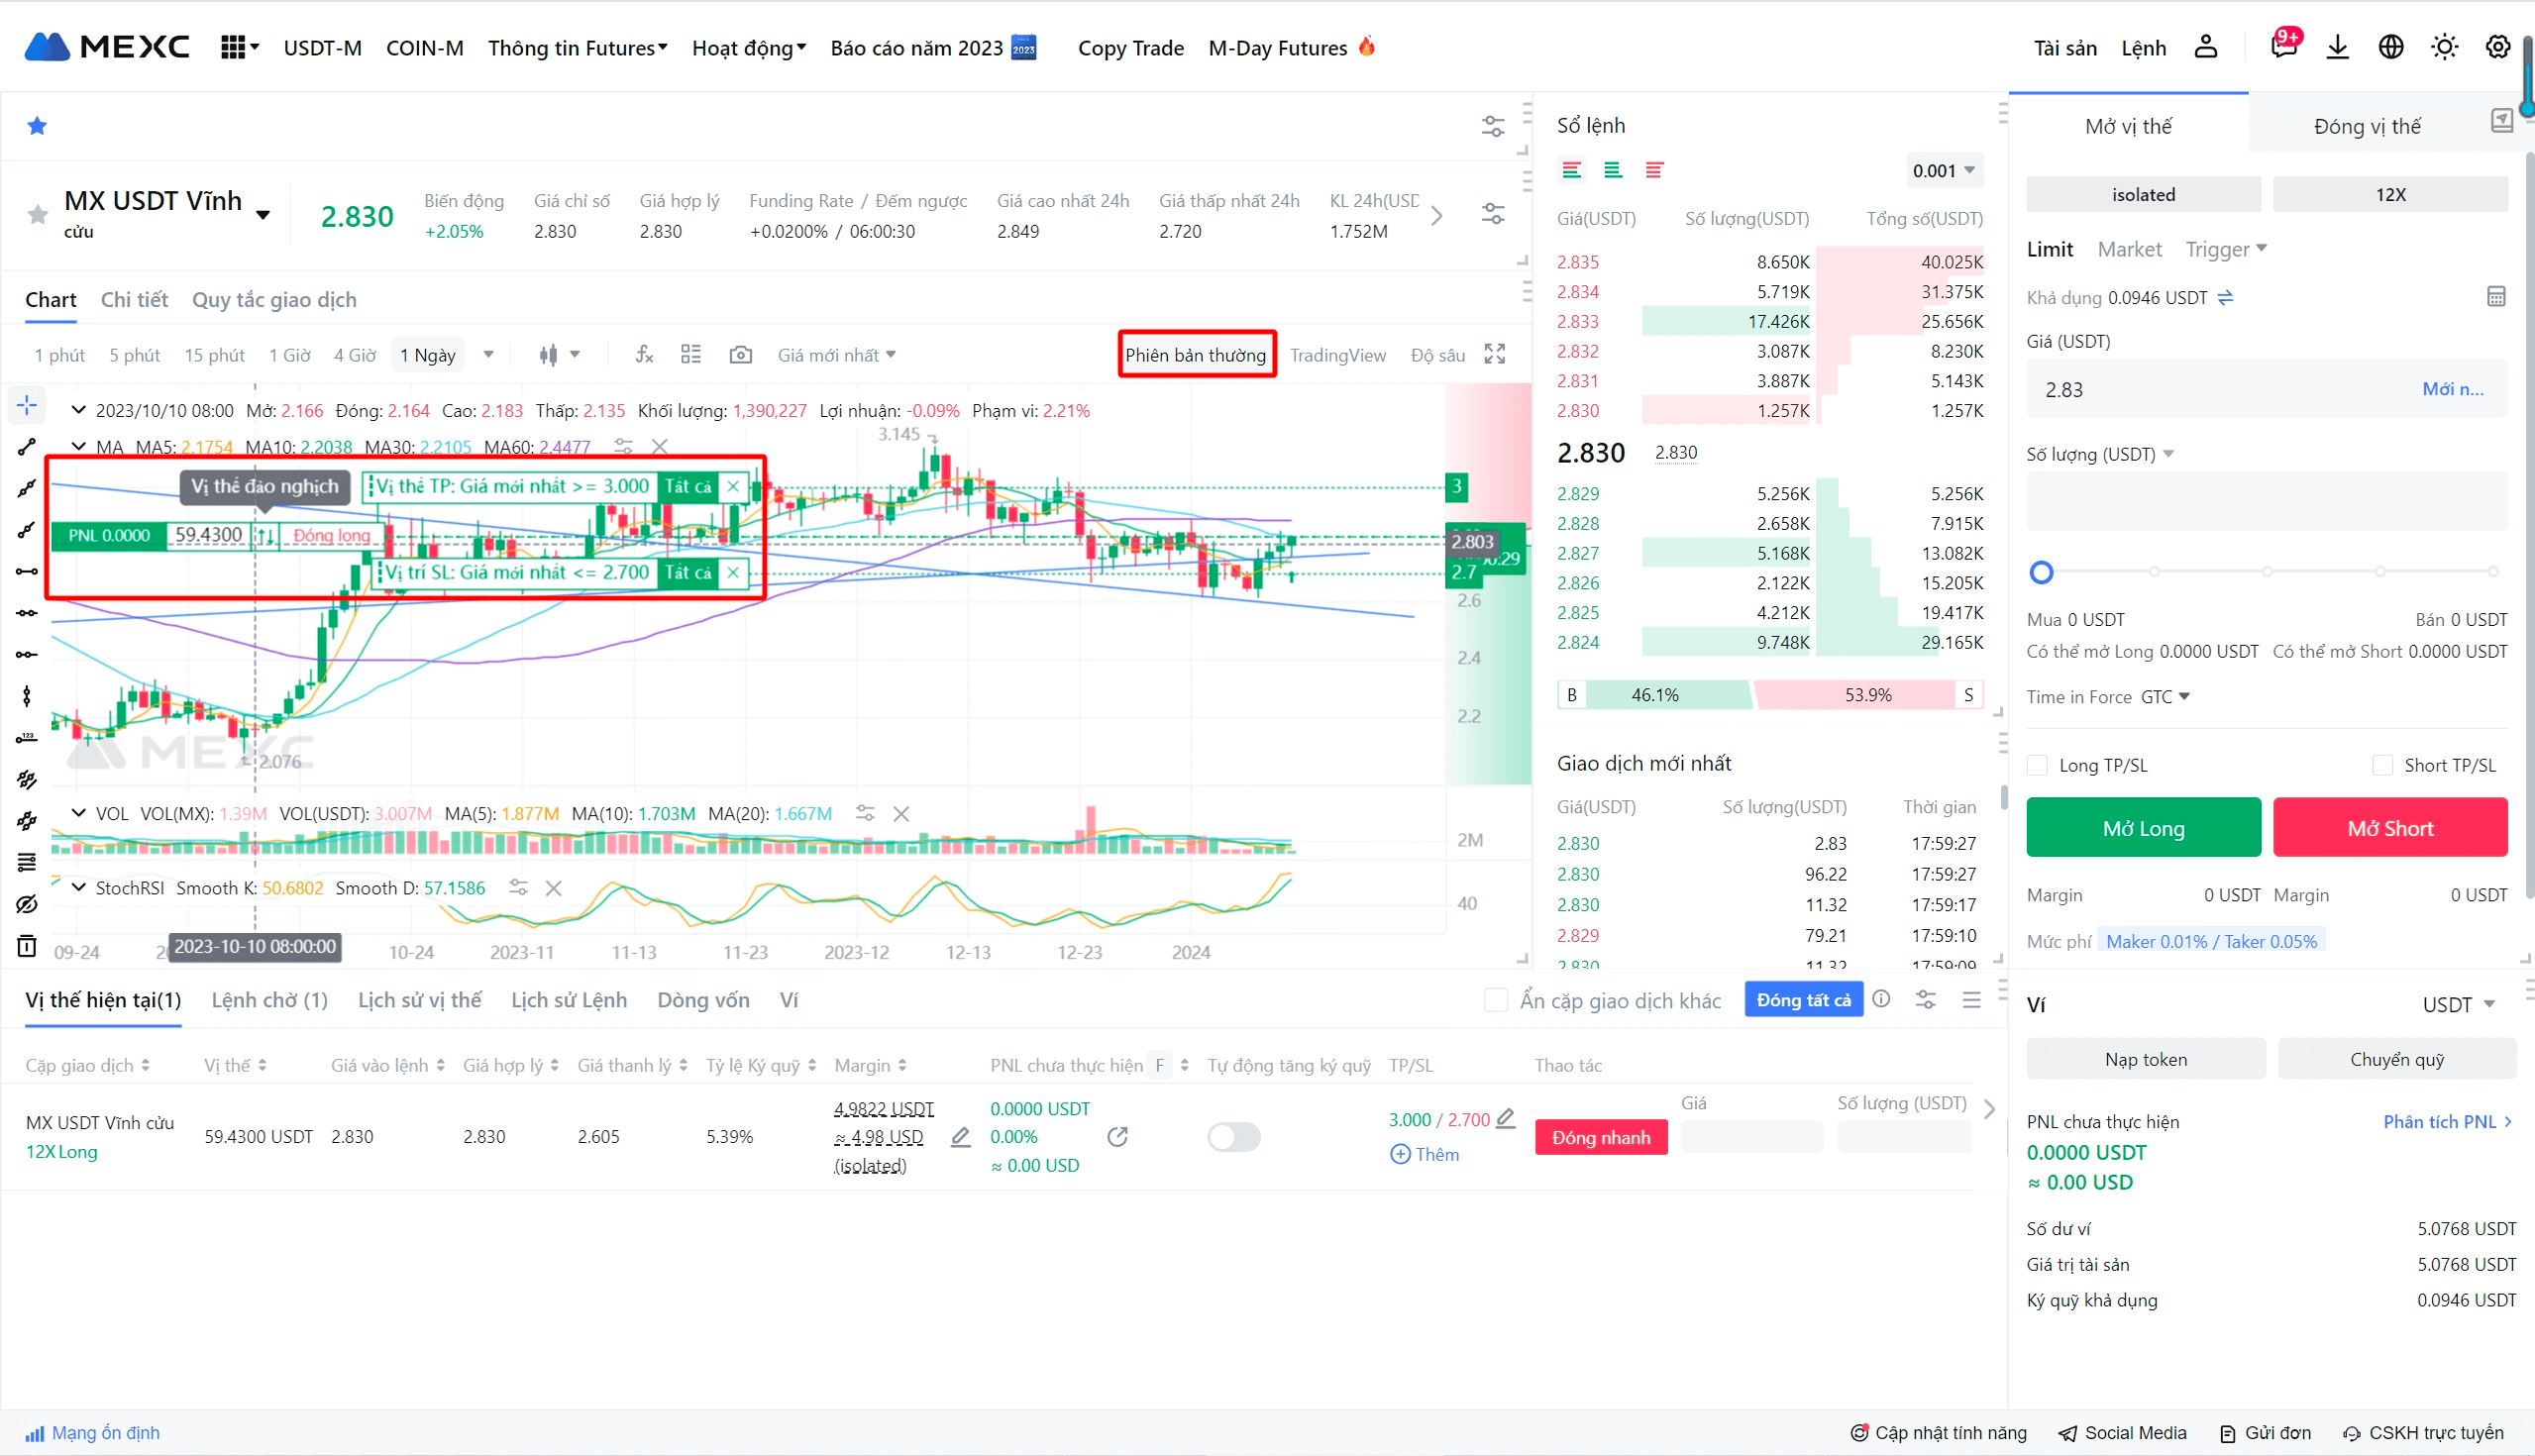Click the order quantity slider handle
The height and width of the screenshot is (1456, 2535).
pyautogui.click(x=2041, y=572)
